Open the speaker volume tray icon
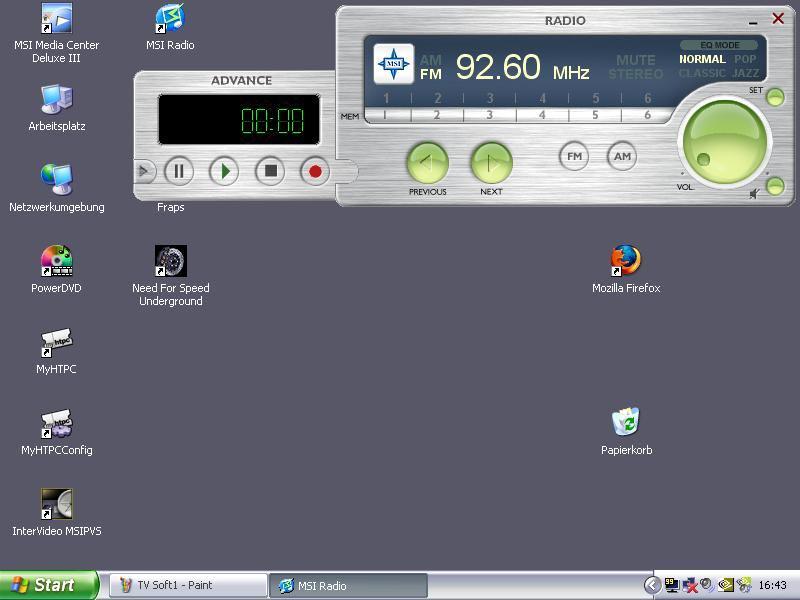Image resolution: width=800 pixels, height=600 pixels. [x=707, y=585]
